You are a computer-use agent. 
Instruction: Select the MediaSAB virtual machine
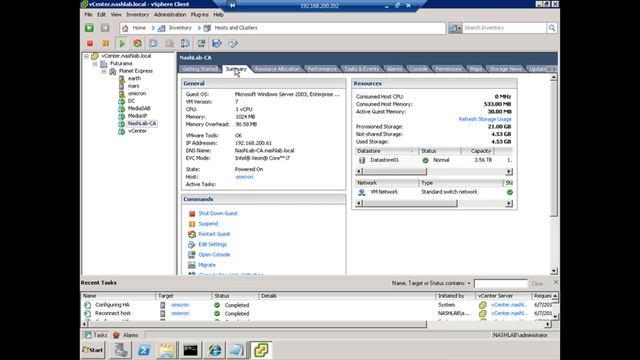tap(139, 108)
